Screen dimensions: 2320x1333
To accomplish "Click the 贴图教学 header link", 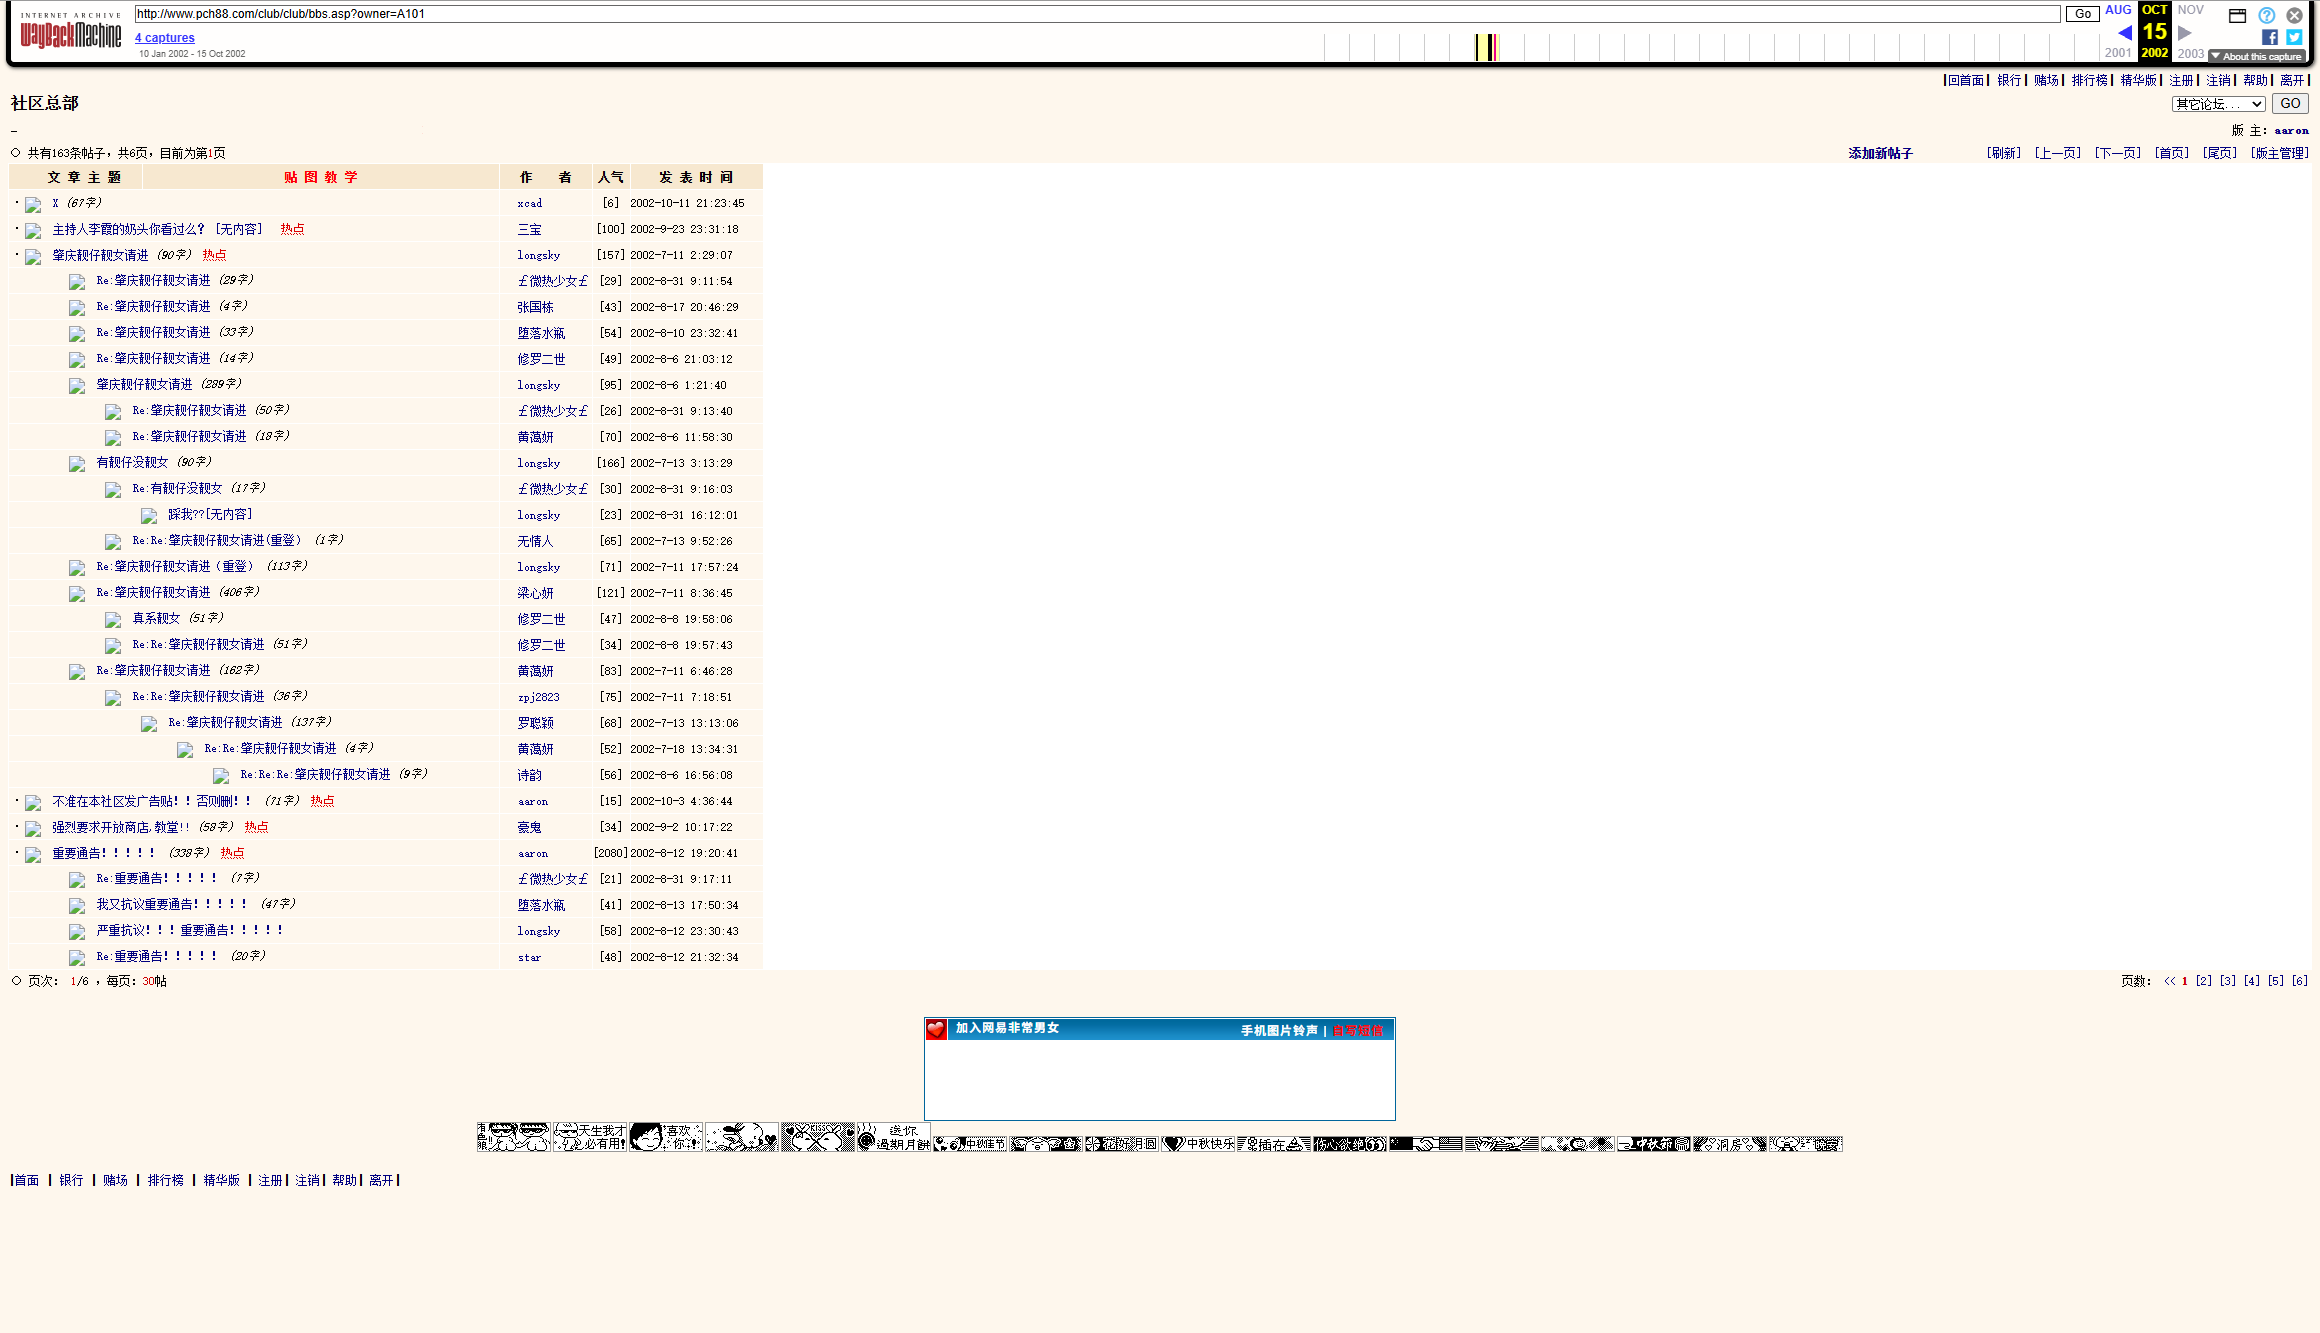I will 321,177.
